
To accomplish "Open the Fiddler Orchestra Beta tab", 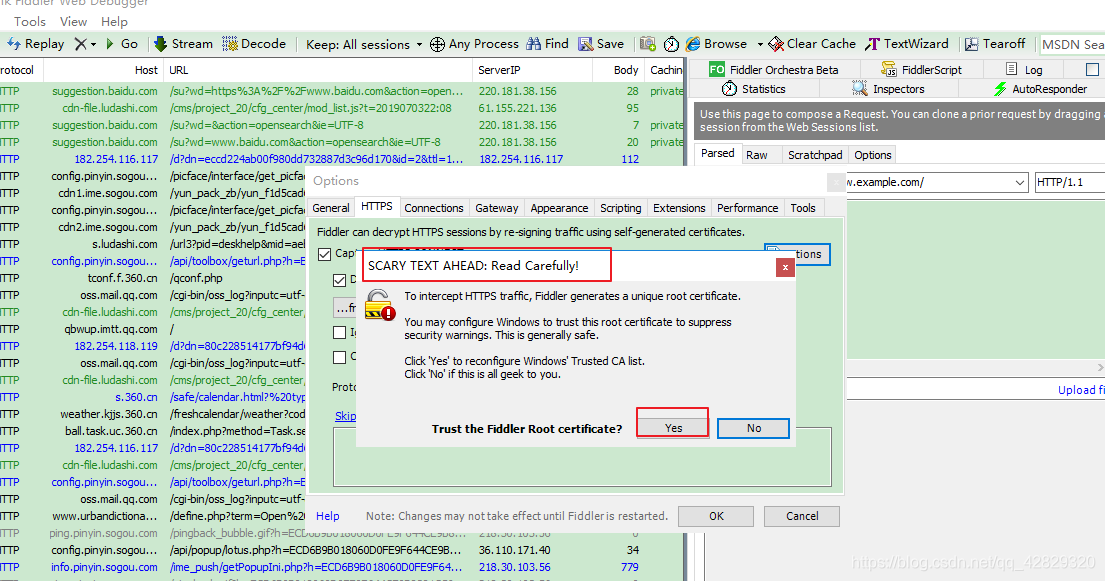I will coord(773,69).
